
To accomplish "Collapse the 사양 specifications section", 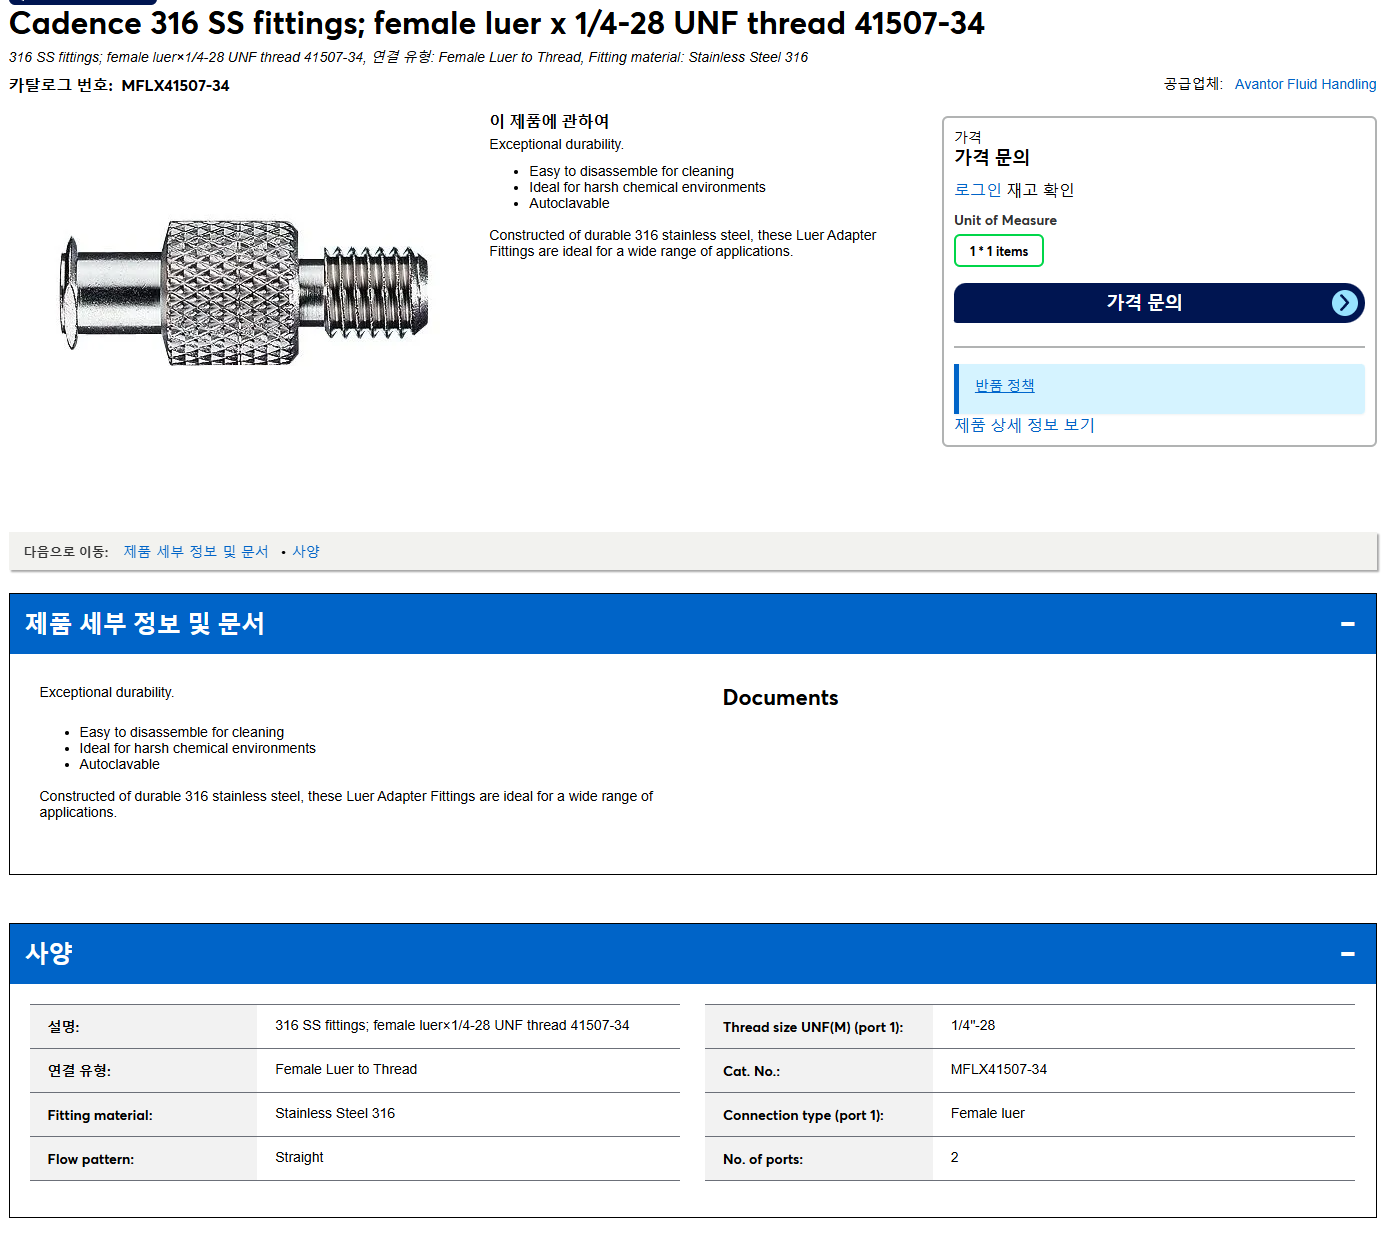I will pyautogui.click(x=1347, y=954).
